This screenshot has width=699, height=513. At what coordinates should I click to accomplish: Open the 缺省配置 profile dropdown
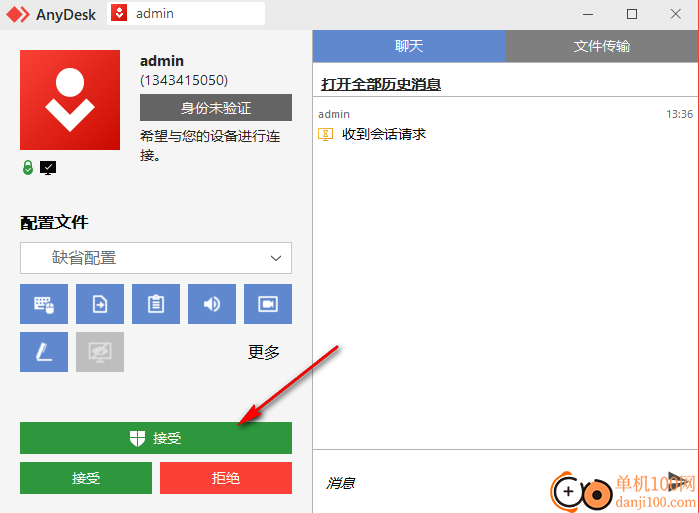pyautogui.click(x=156, y=258)
